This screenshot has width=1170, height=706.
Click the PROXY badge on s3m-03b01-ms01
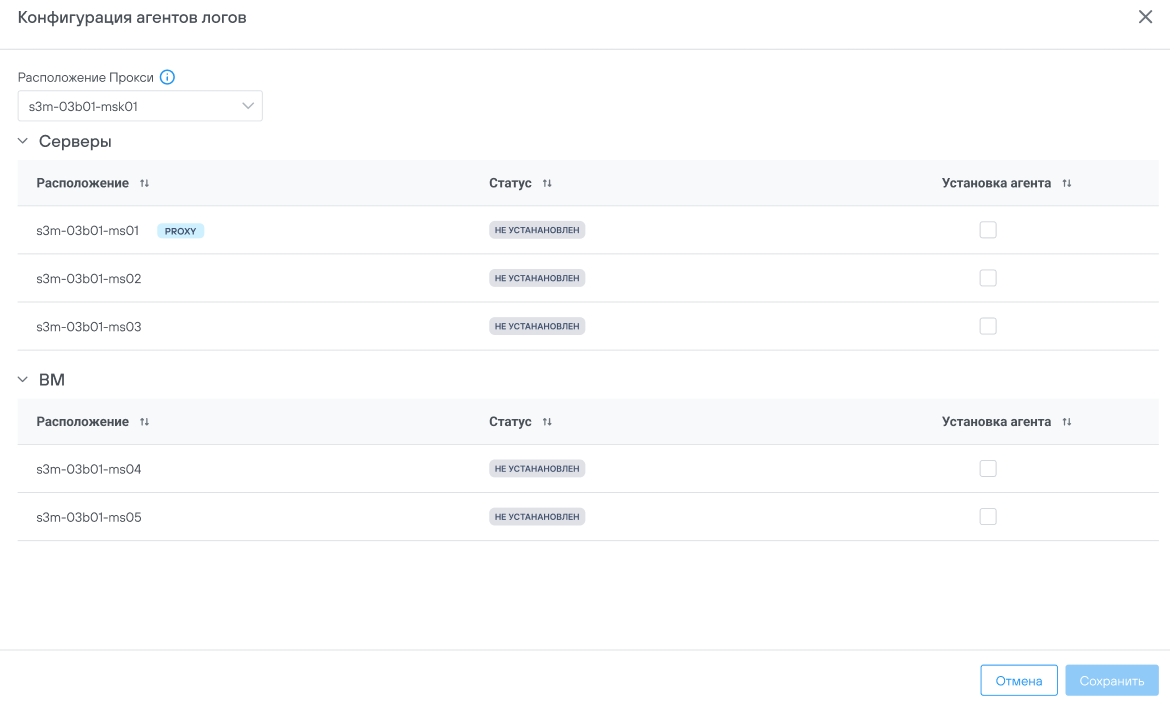pos(180,231)
